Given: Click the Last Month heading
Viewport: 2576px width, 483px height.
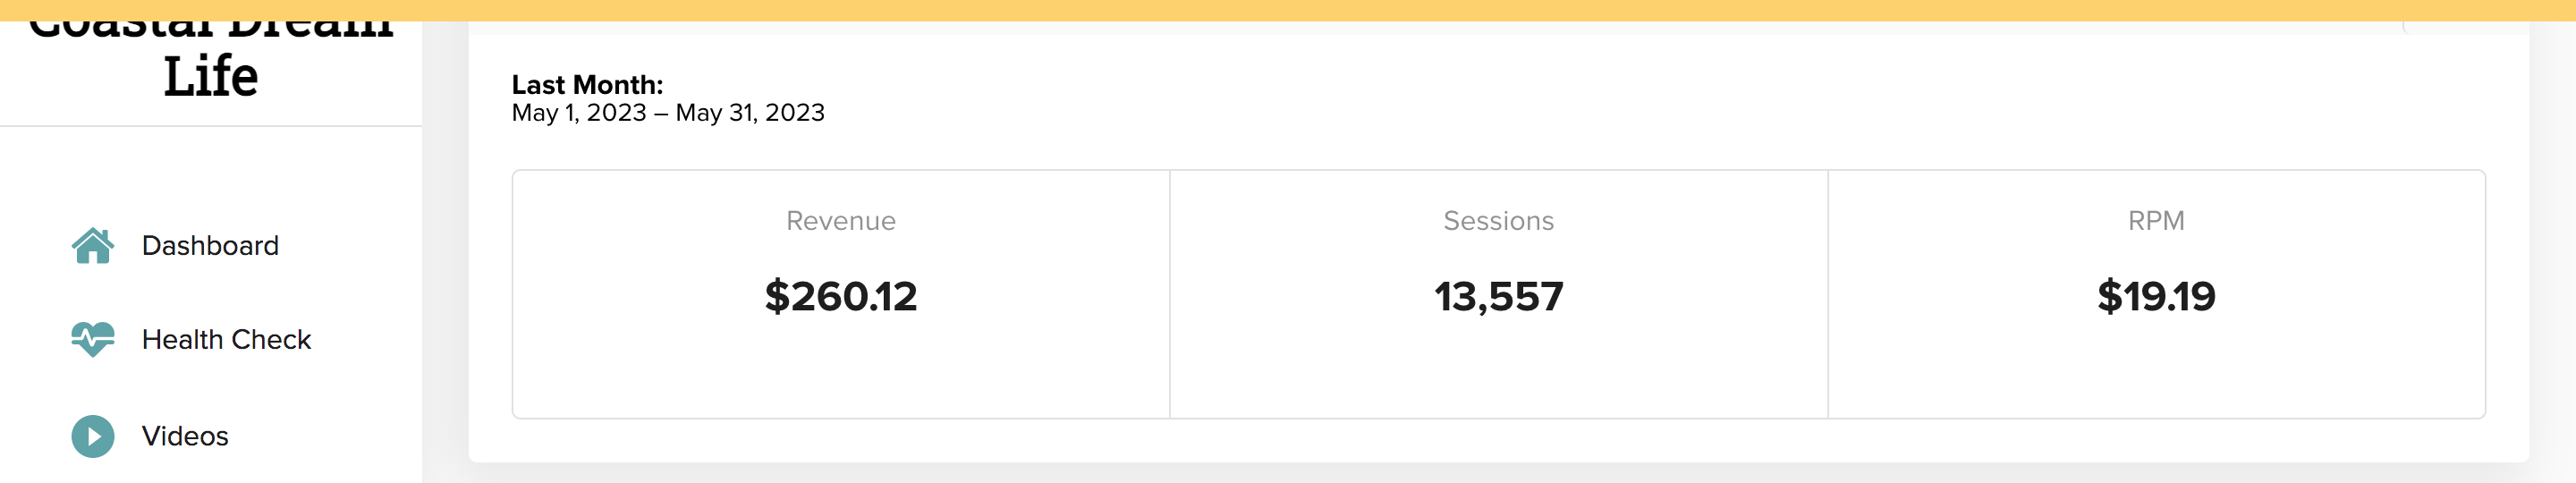Looking at the screenshot, I should point(587,85).
